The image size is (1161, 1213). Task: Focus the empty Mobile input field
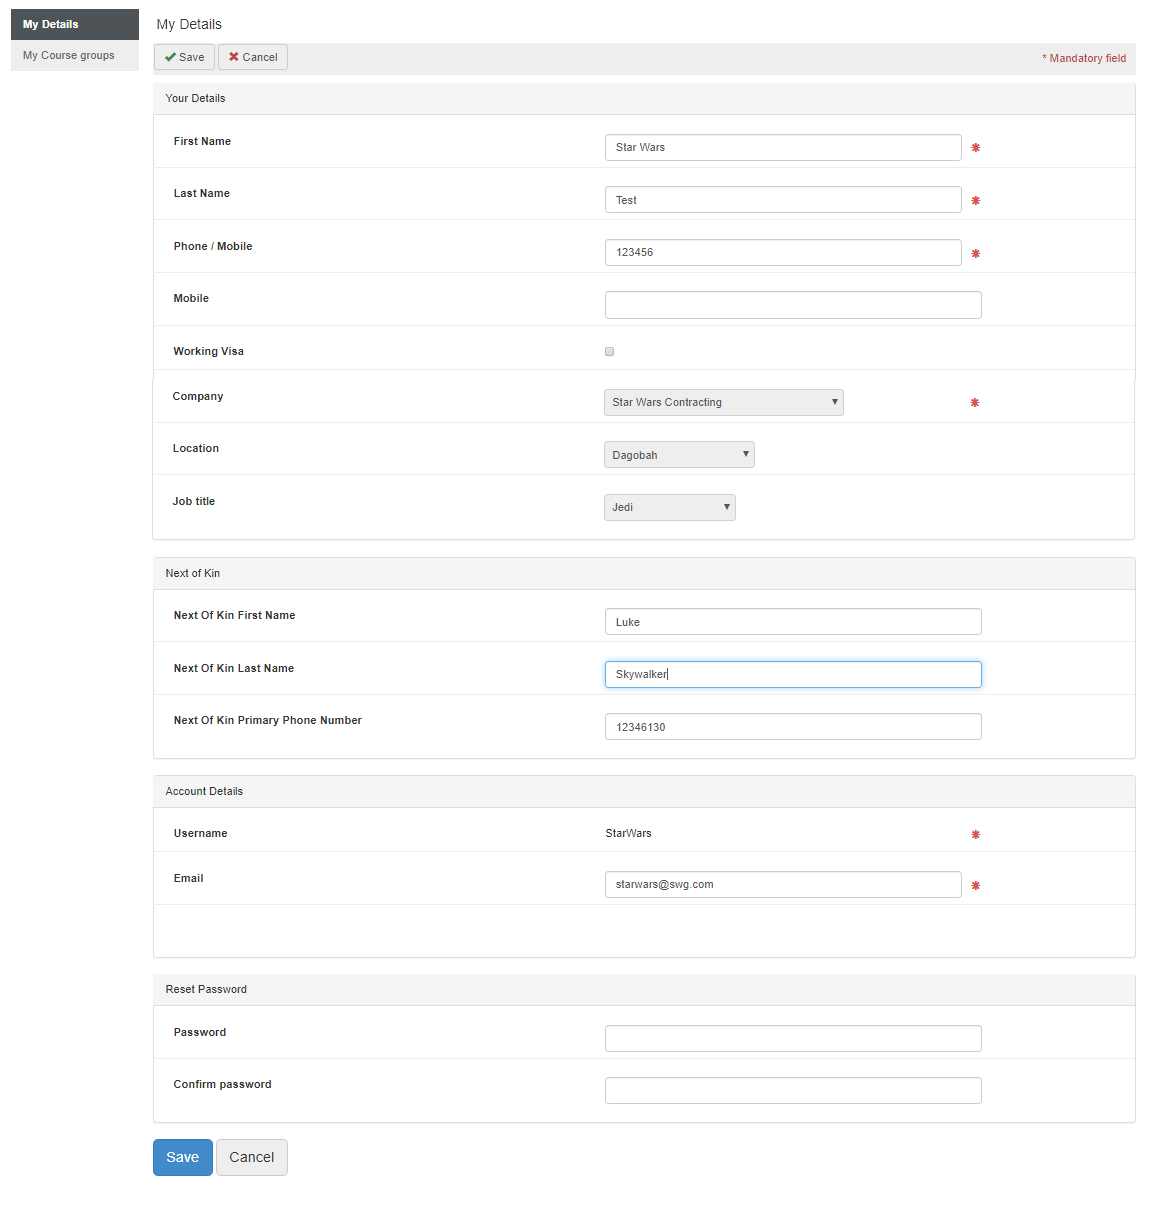[x=792, y=305]
